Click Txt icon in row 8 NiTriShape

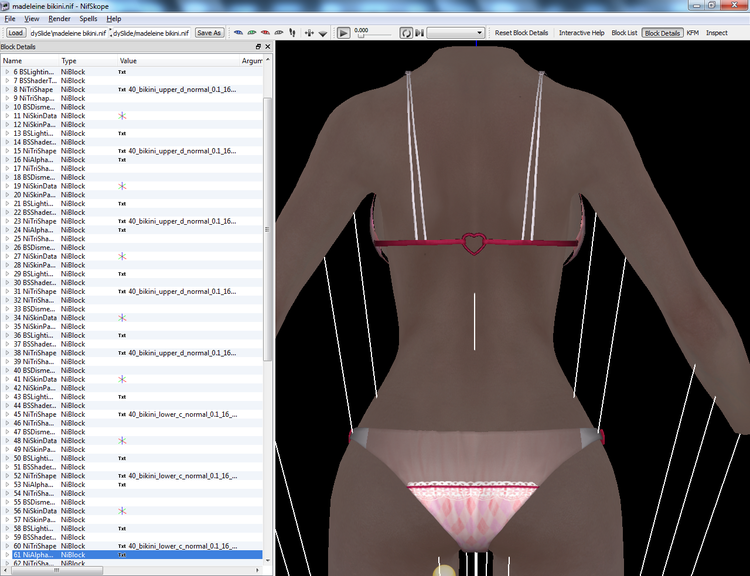pos(122,89)
